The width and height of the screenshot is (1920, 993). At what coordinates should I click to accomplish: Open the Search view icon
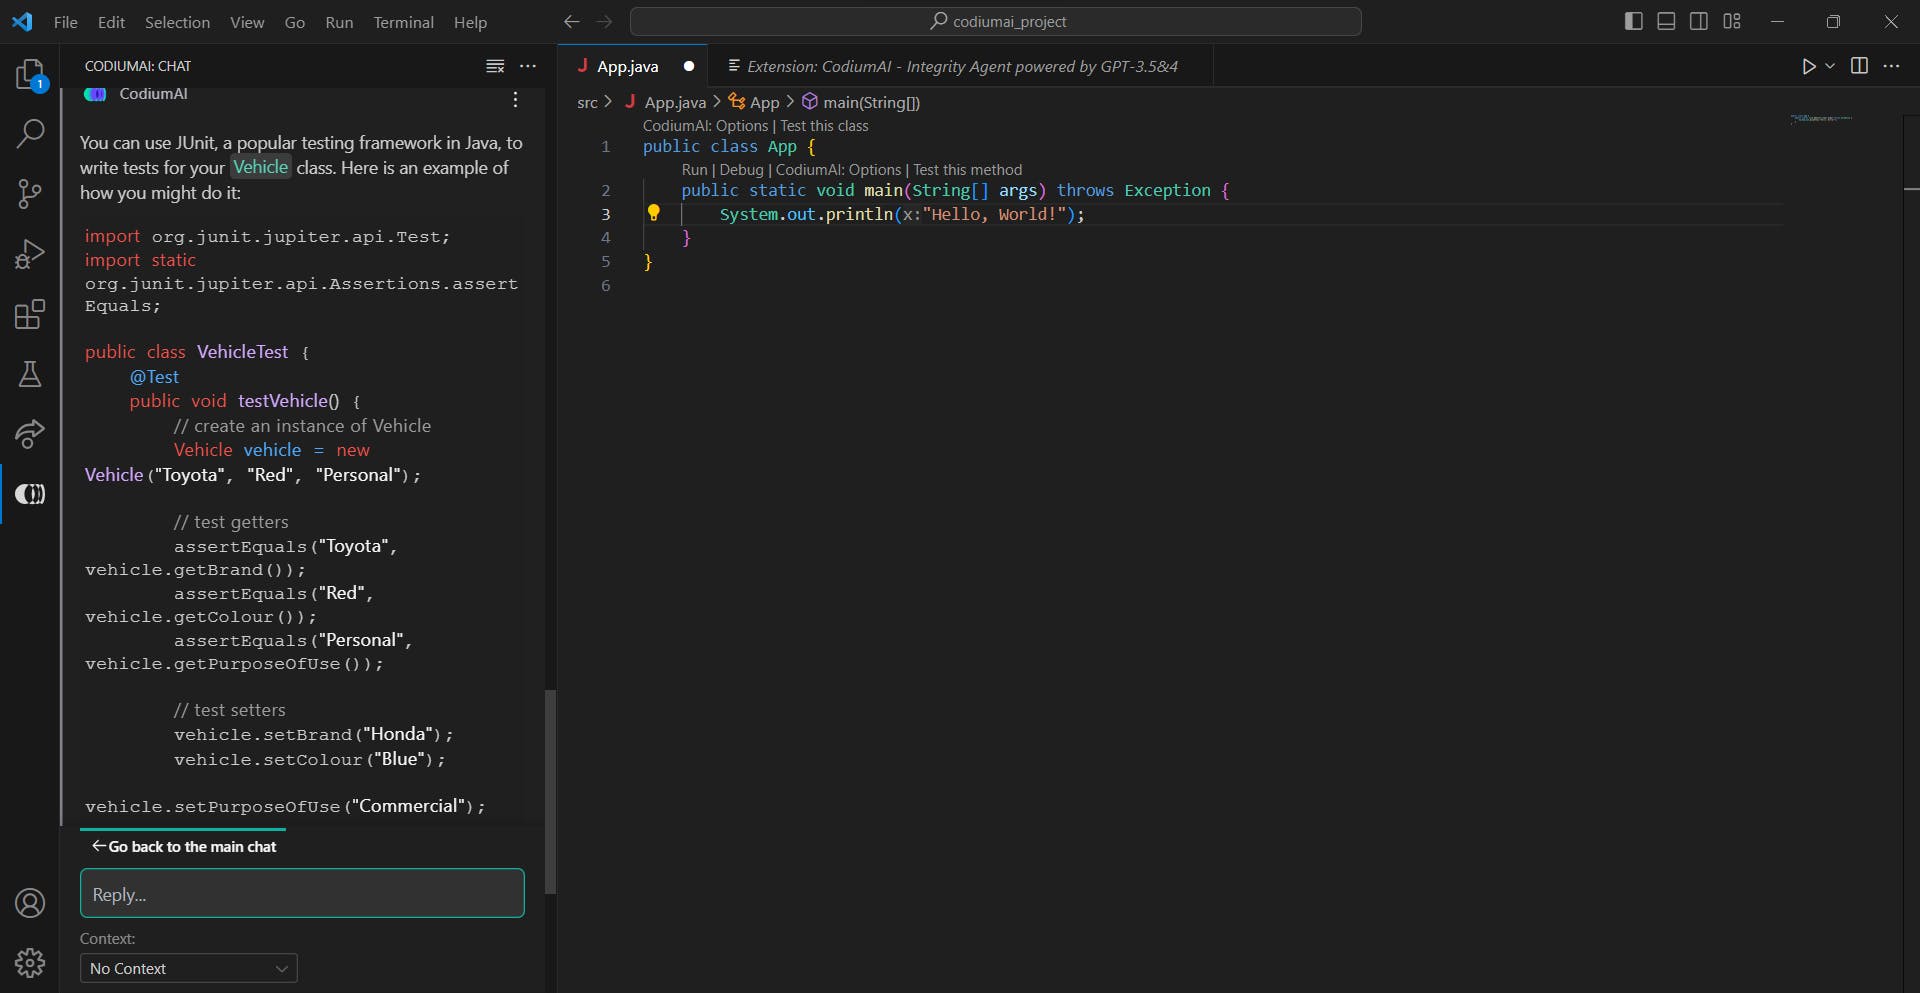(30, 133)
